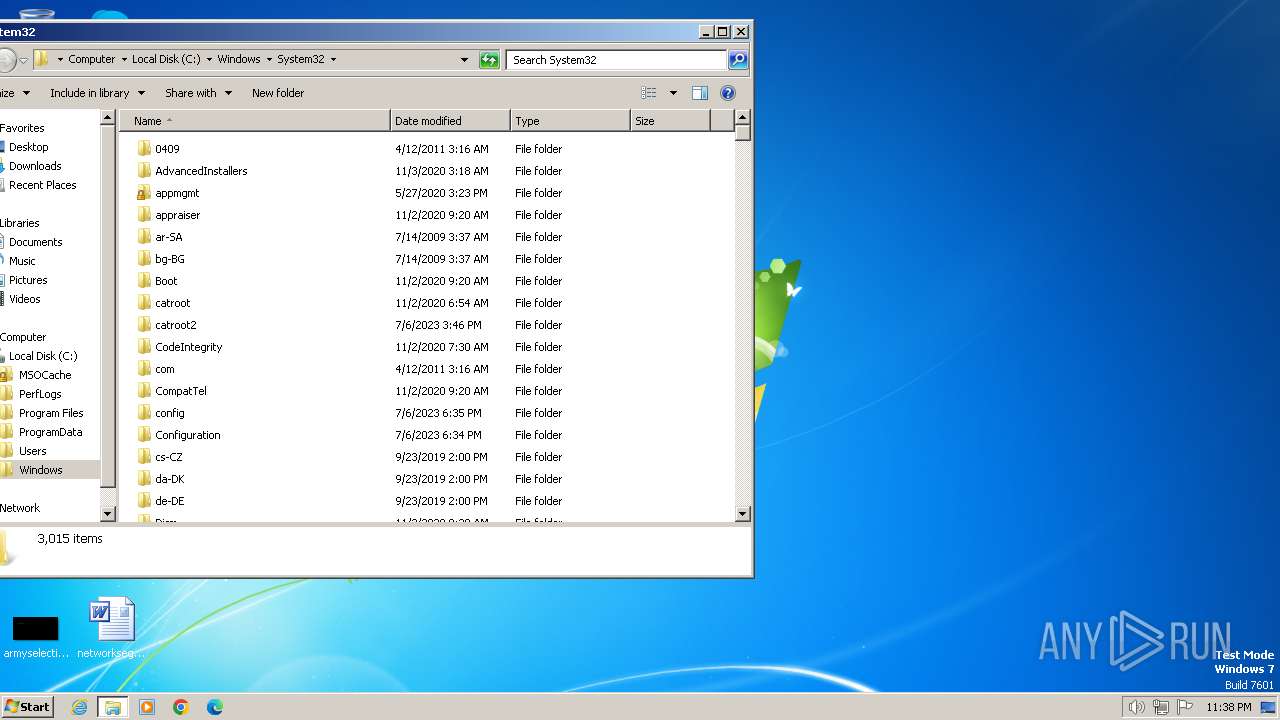Click the clock showing 11:38 PM
Viewport: 1280px width, 720px height.
coord(1228,707)
